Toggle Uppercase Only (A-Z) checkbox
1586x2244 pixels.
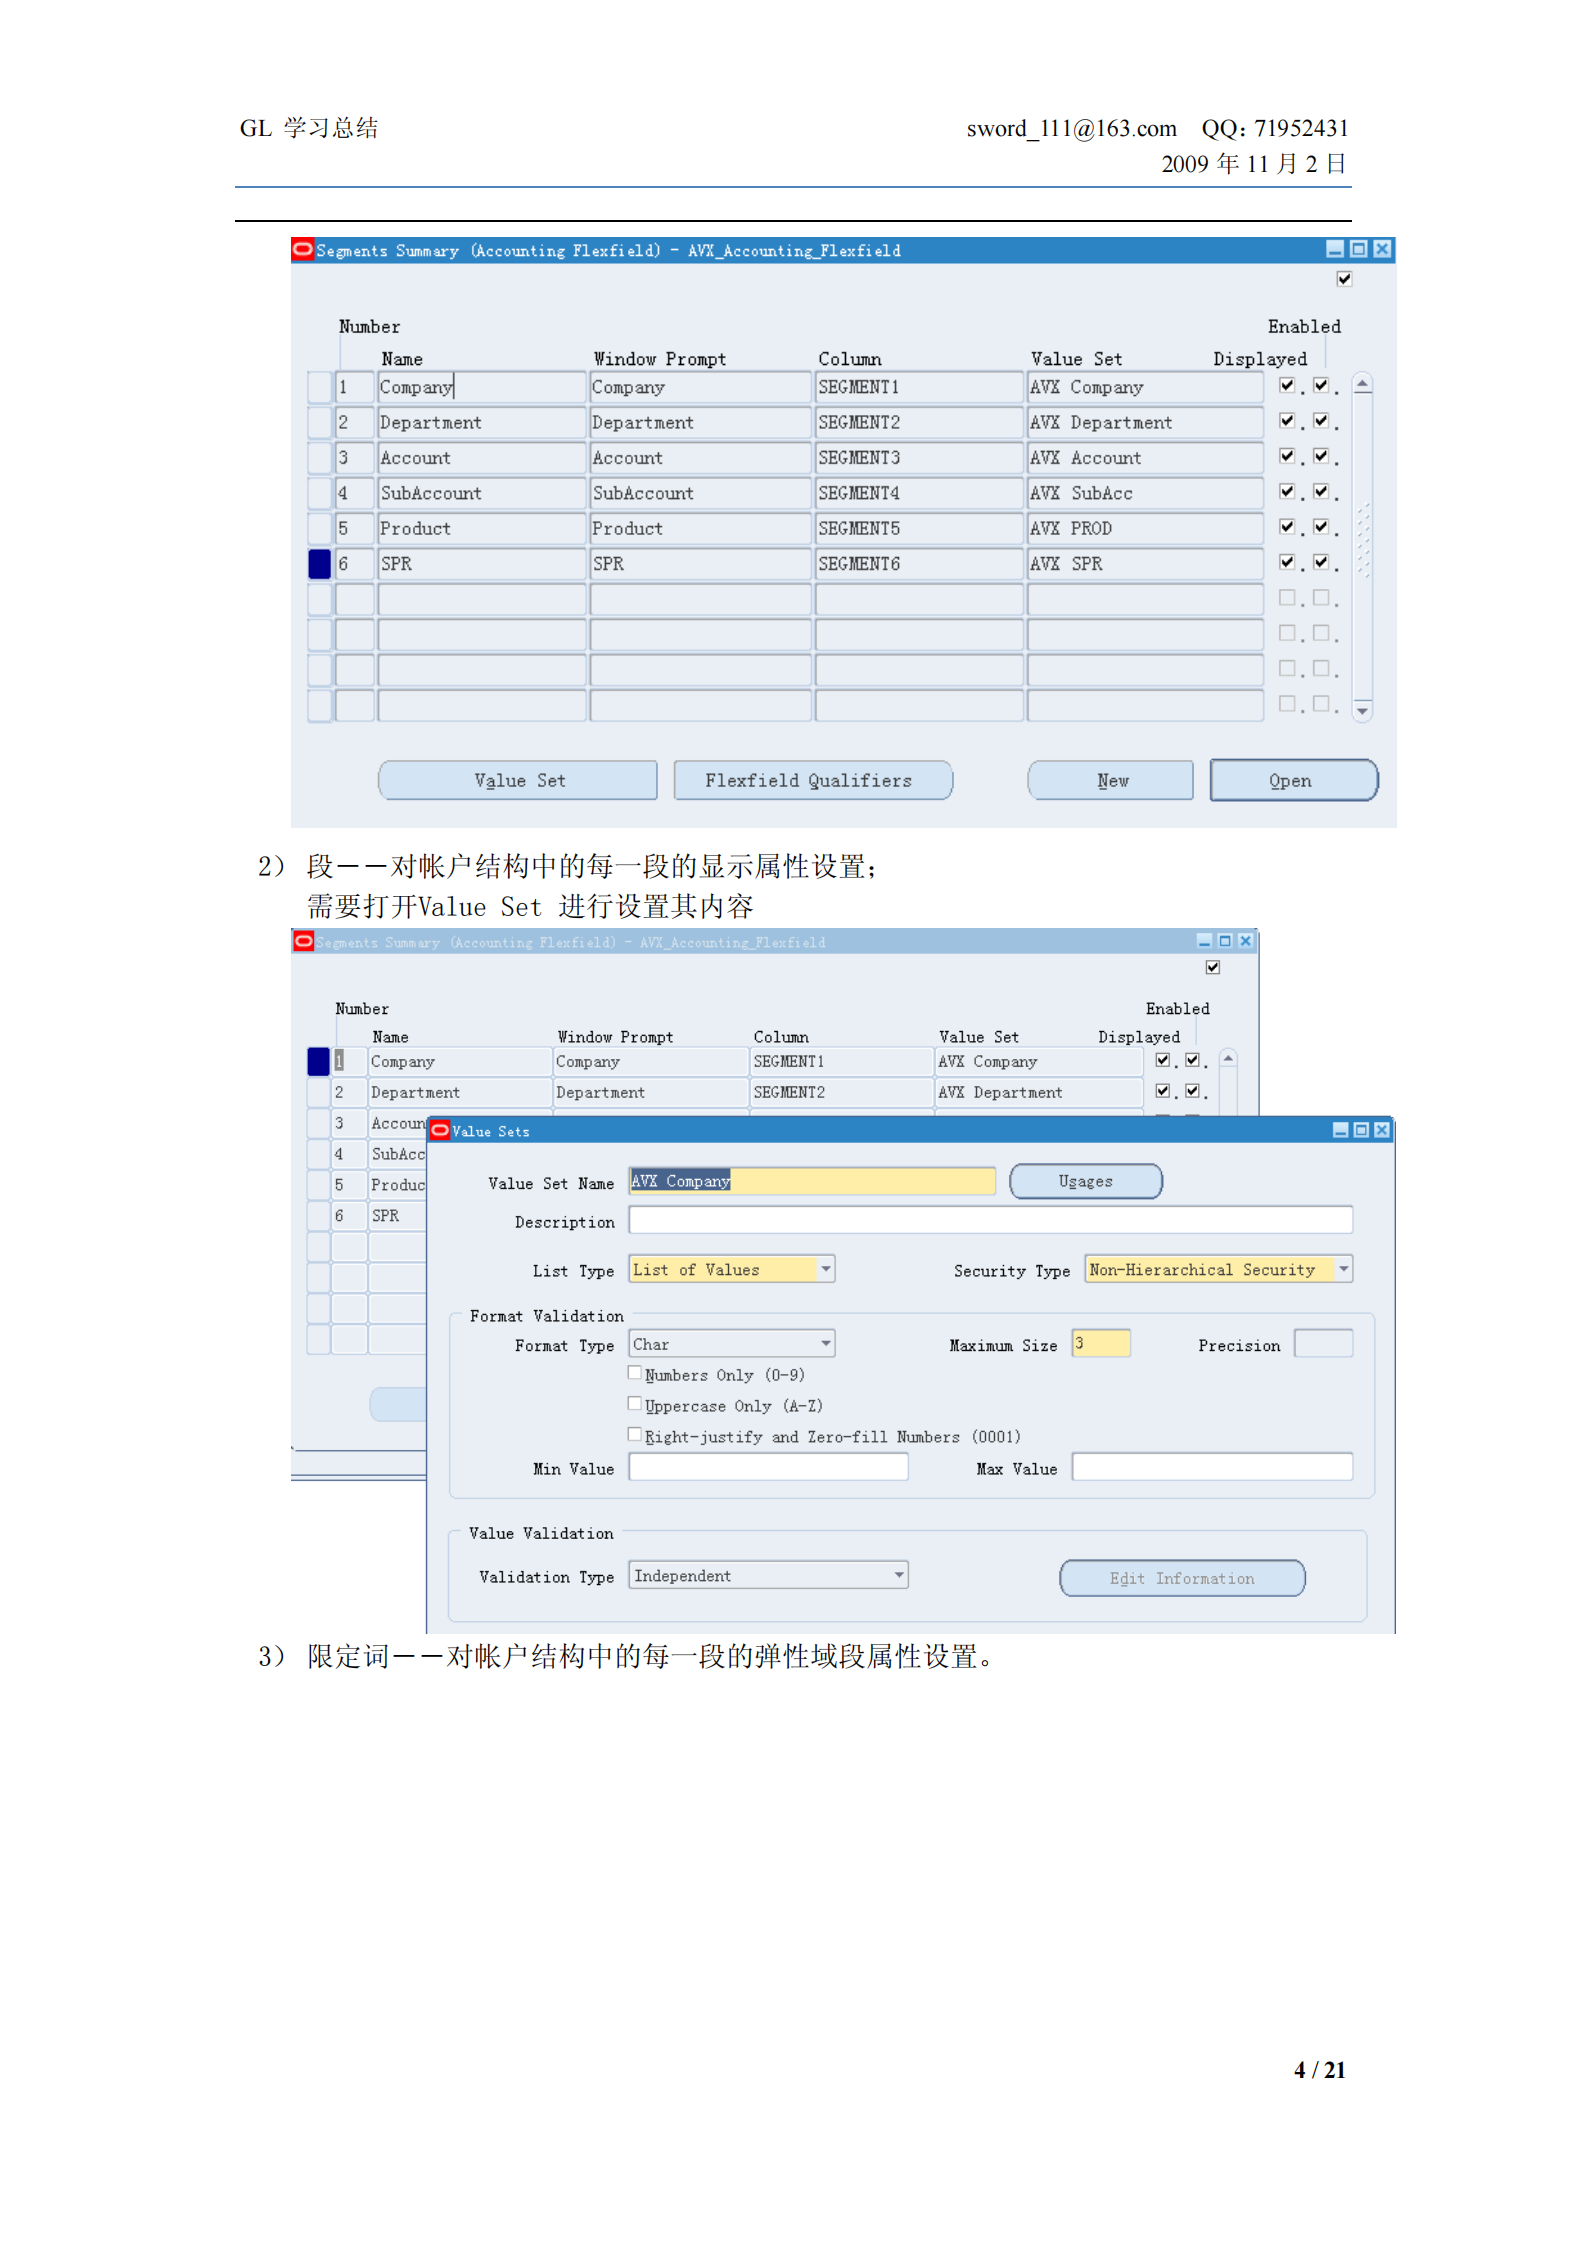click(635, 1404)
